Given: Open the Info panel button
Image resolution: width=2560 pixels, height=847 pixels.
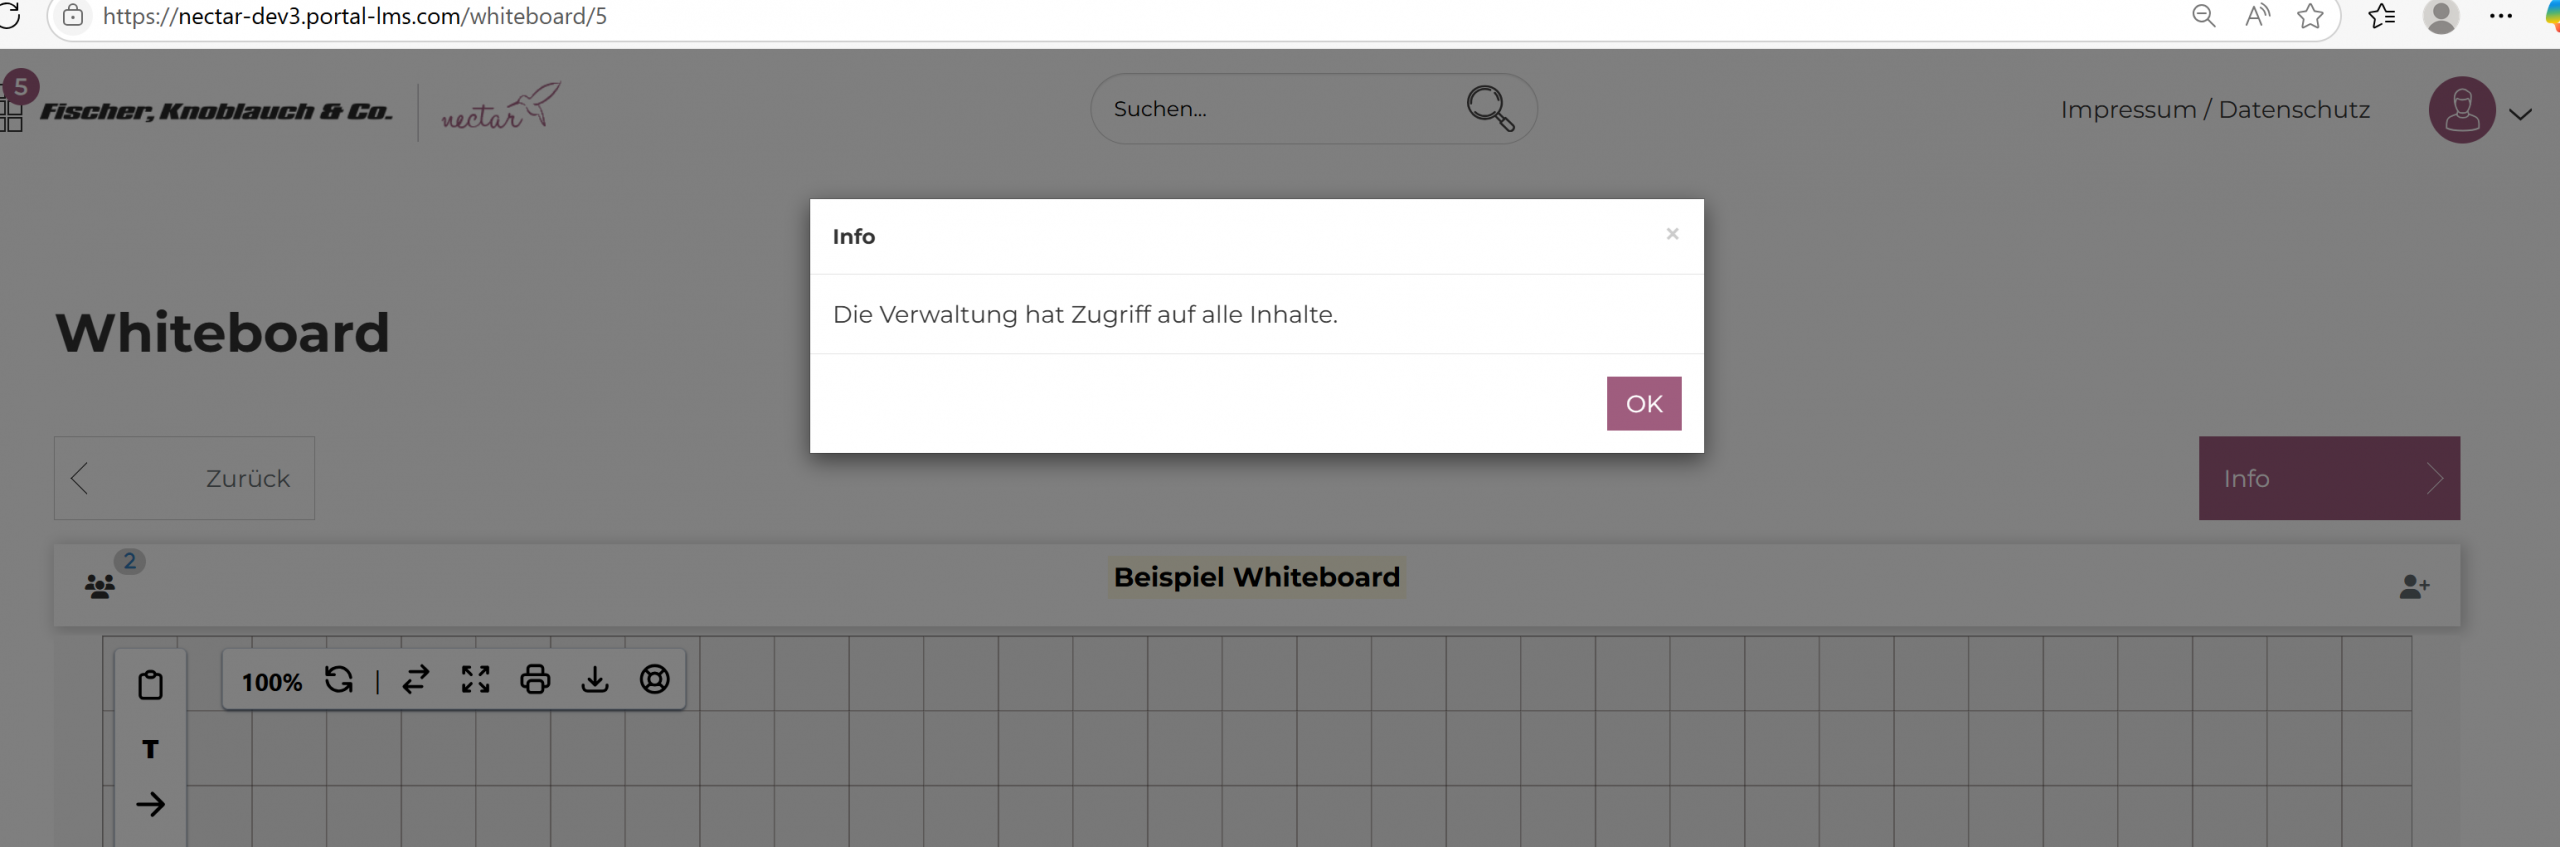Looking at the screenshot, I should (2328, 478).
